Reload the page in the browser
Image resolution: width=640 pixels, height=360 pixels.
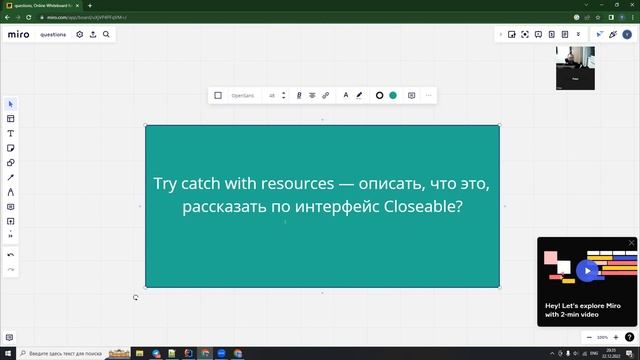click(x=29, y=18)
